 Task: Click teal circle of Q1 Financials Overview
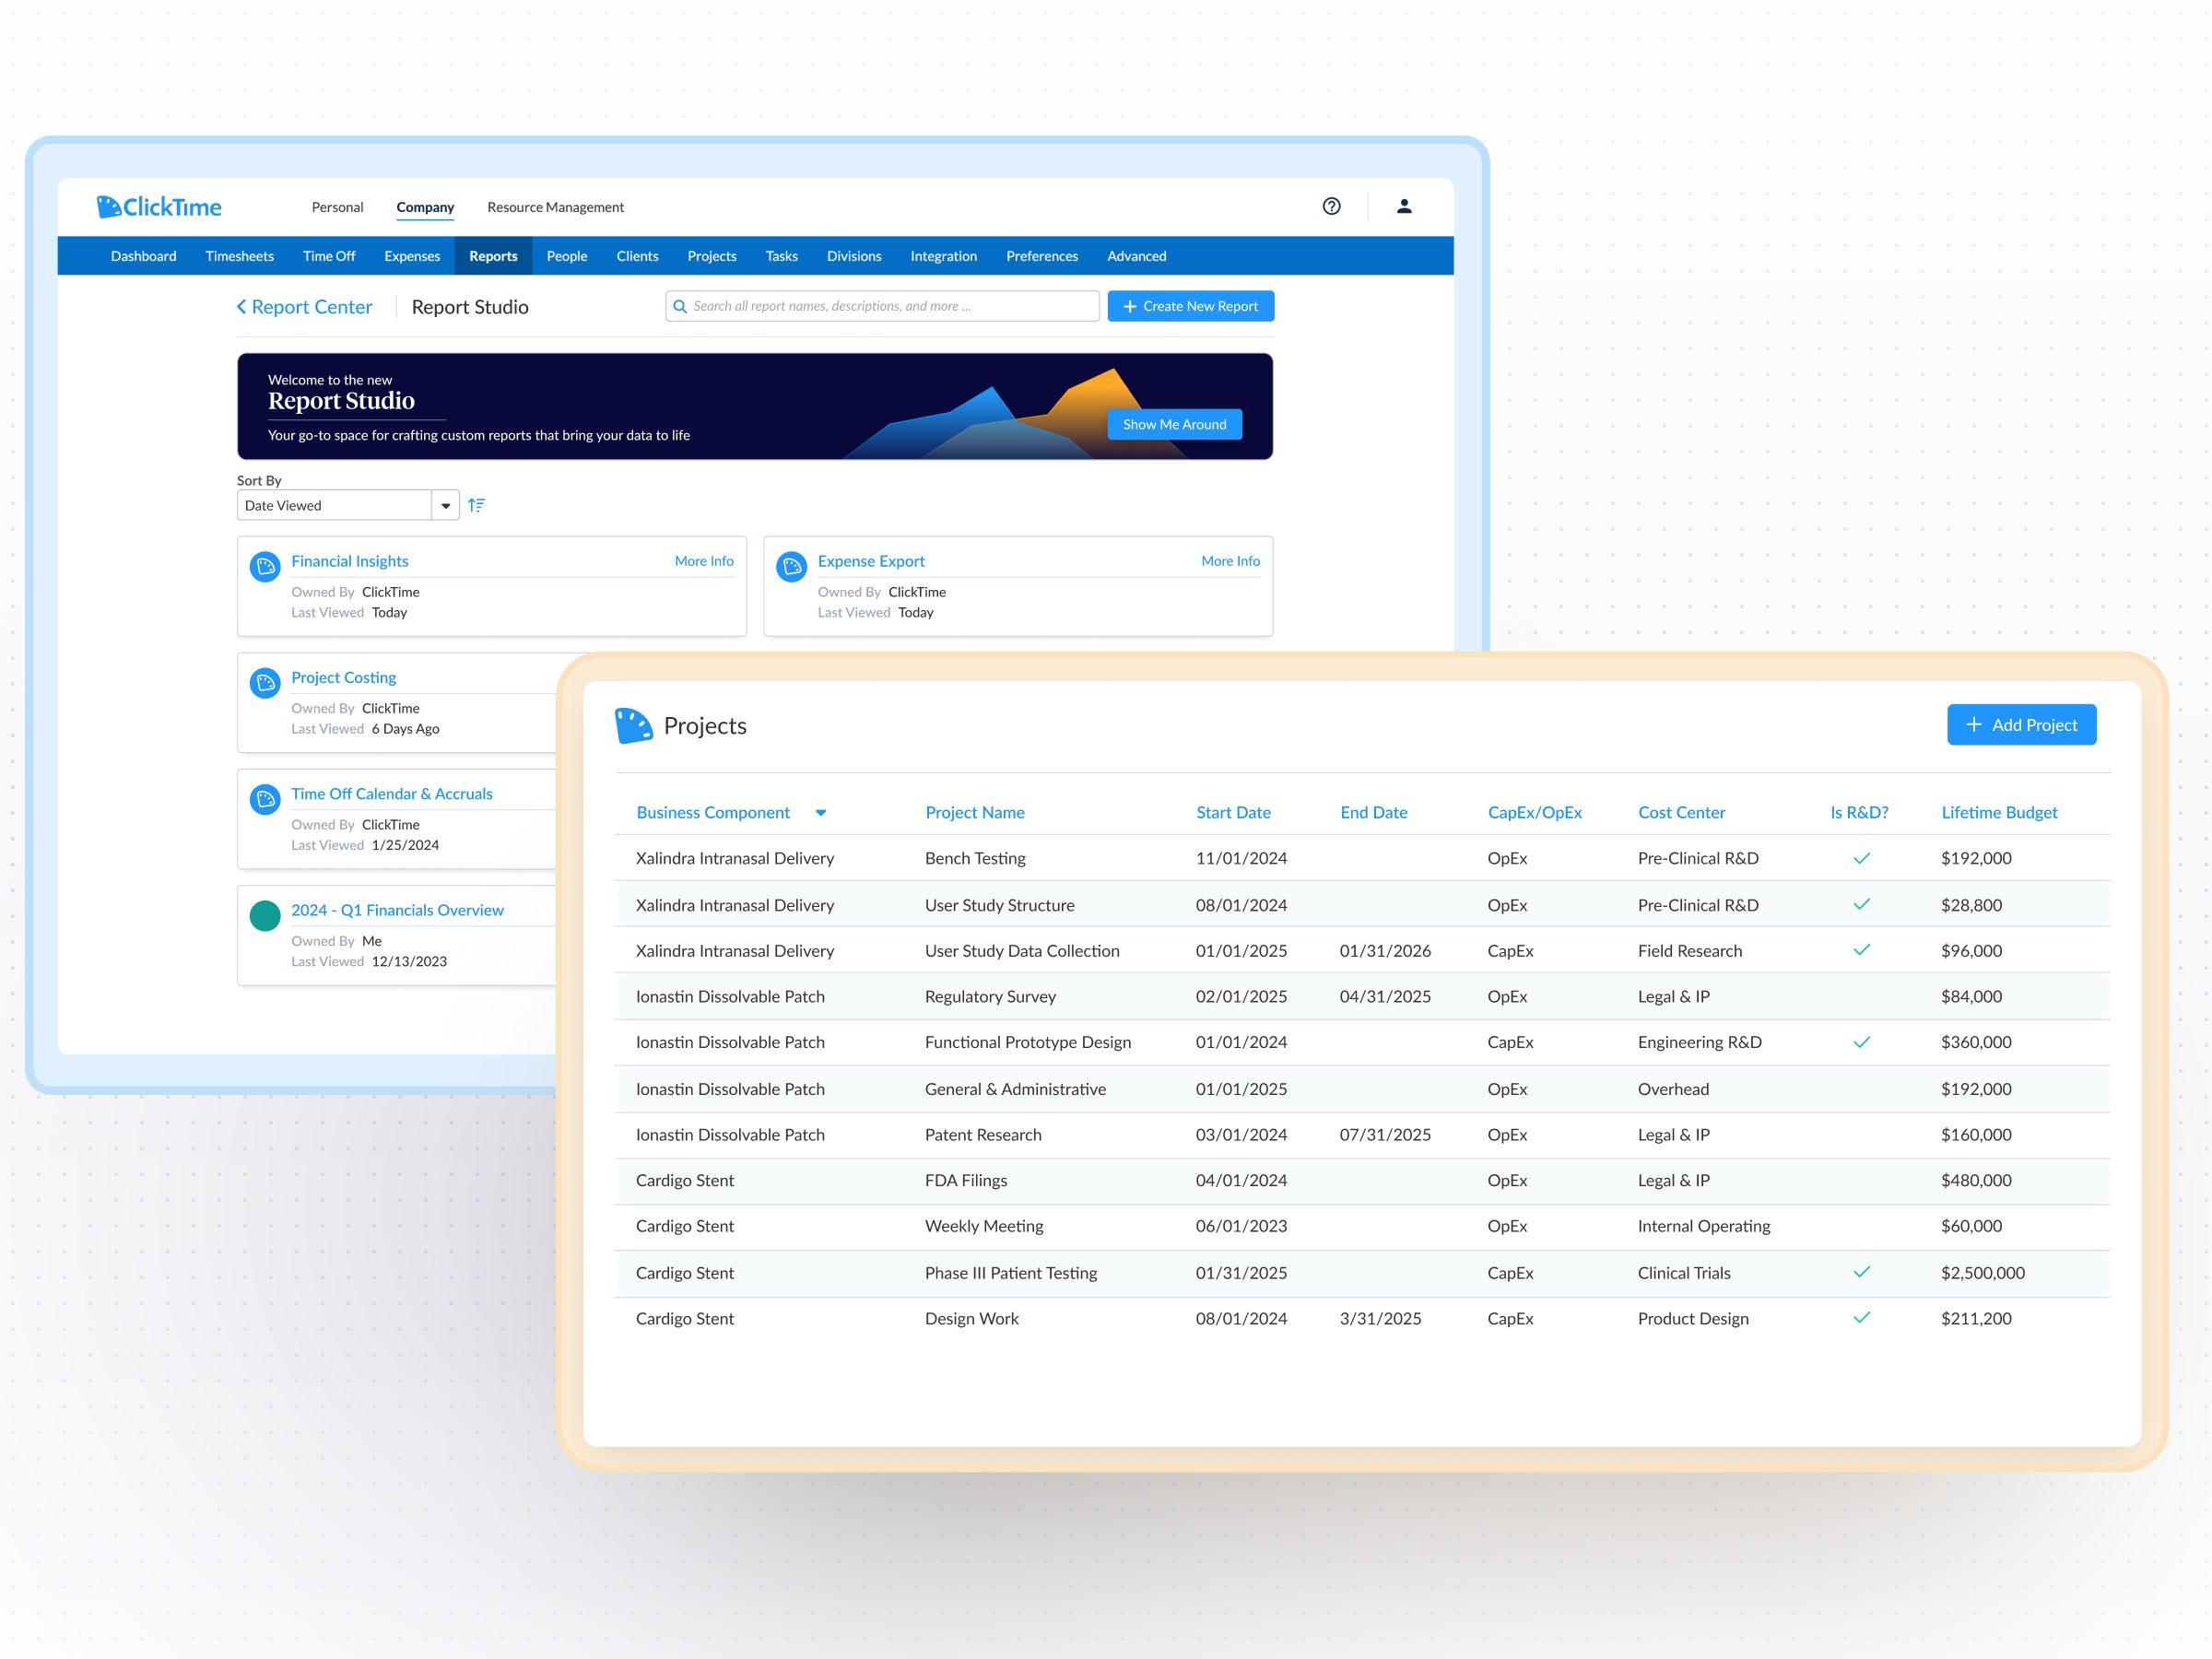click(x=265, y=915)
